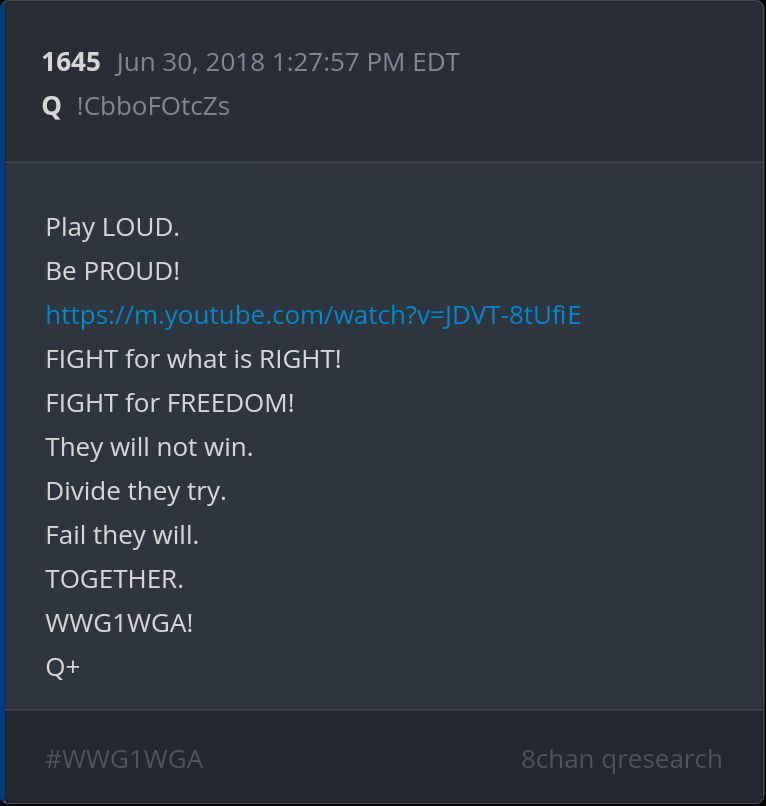
Task: Click the tripcode !CbboFOtcZs
Action: [x=153, y=106]
